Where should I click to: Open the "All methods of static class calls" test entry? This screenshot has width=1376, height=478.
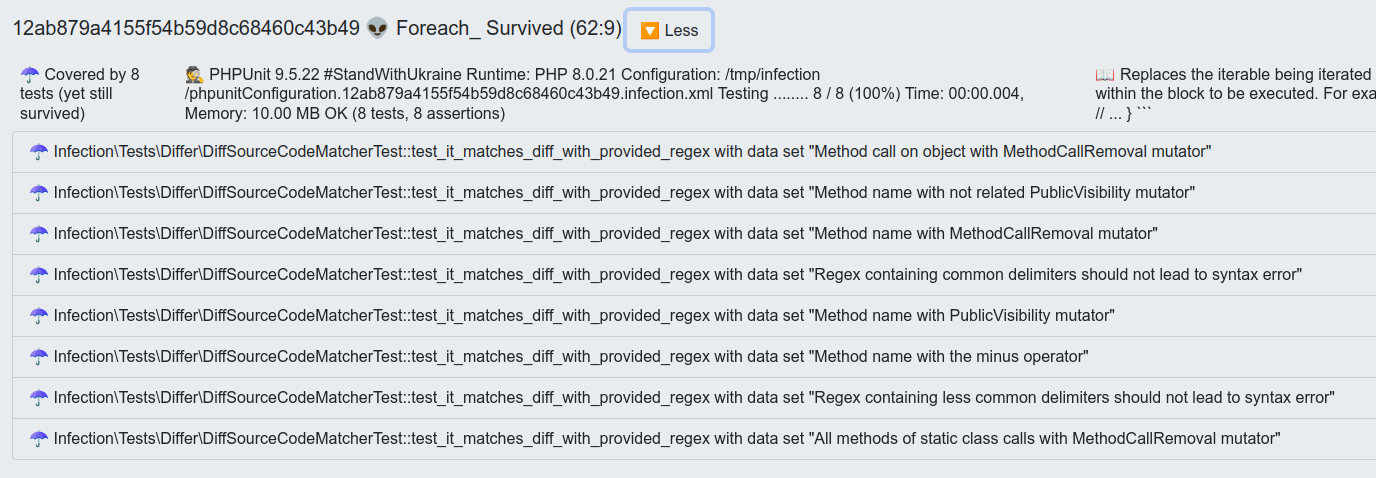(x=667, y=438)
